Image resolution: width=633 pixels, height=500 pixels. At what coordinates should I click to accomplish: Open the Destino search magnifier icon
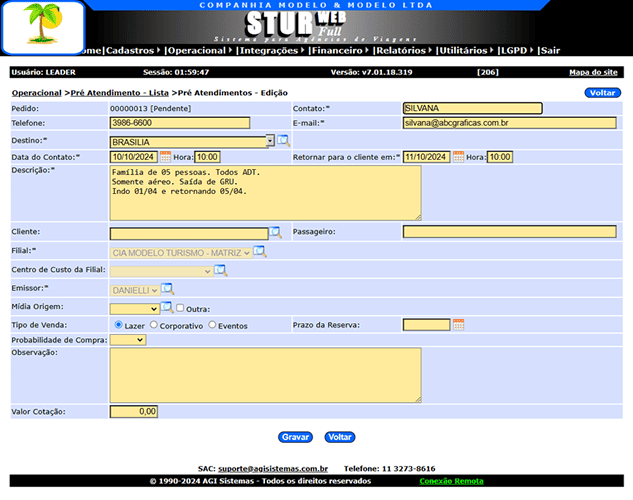(283, 140)
